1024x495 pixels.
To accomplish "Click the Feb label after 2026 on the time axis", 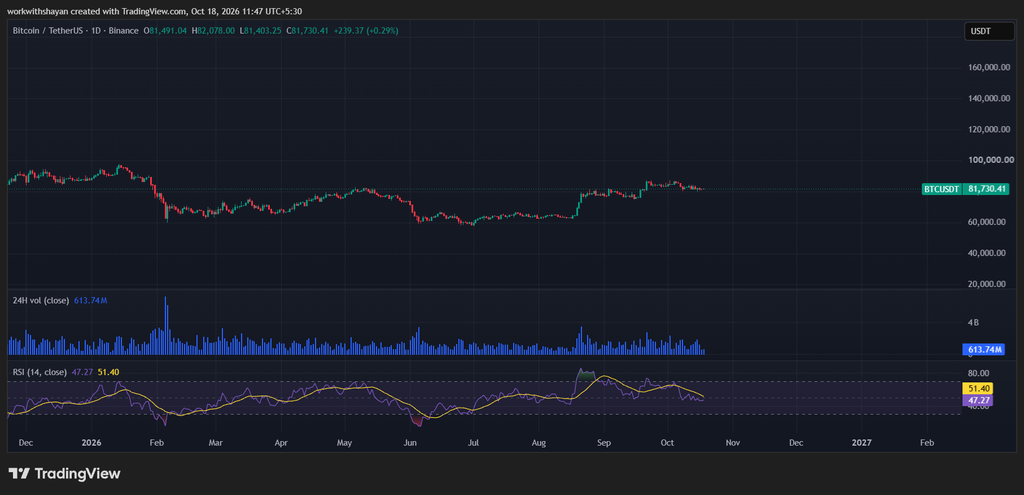I will tap(157, 443).
